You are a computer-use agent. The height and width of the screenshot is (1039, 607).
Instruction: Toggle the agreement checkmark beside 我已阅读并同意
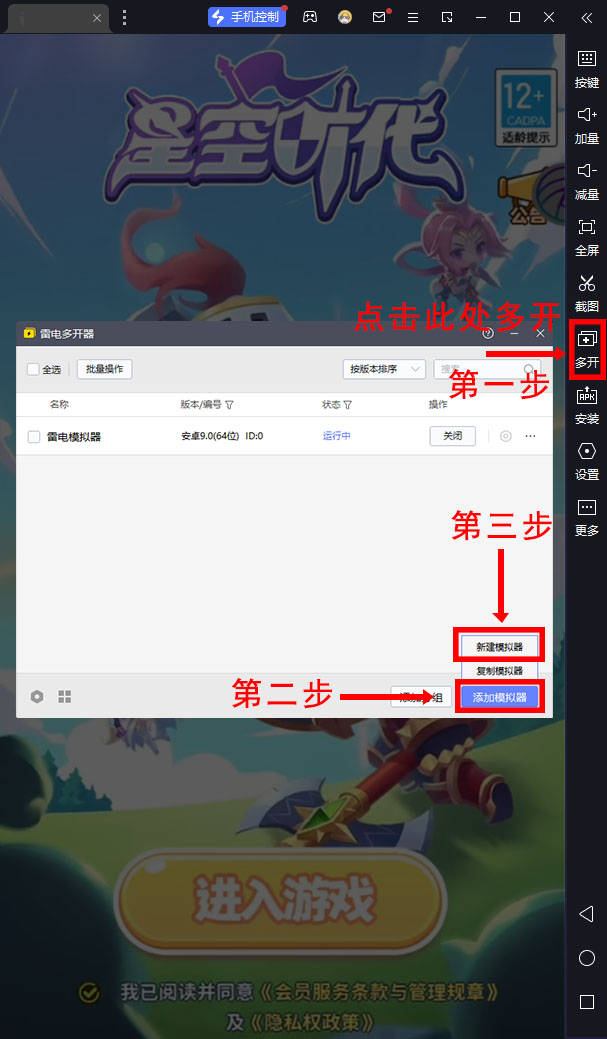pyautogui.click(x=89, y=992)
